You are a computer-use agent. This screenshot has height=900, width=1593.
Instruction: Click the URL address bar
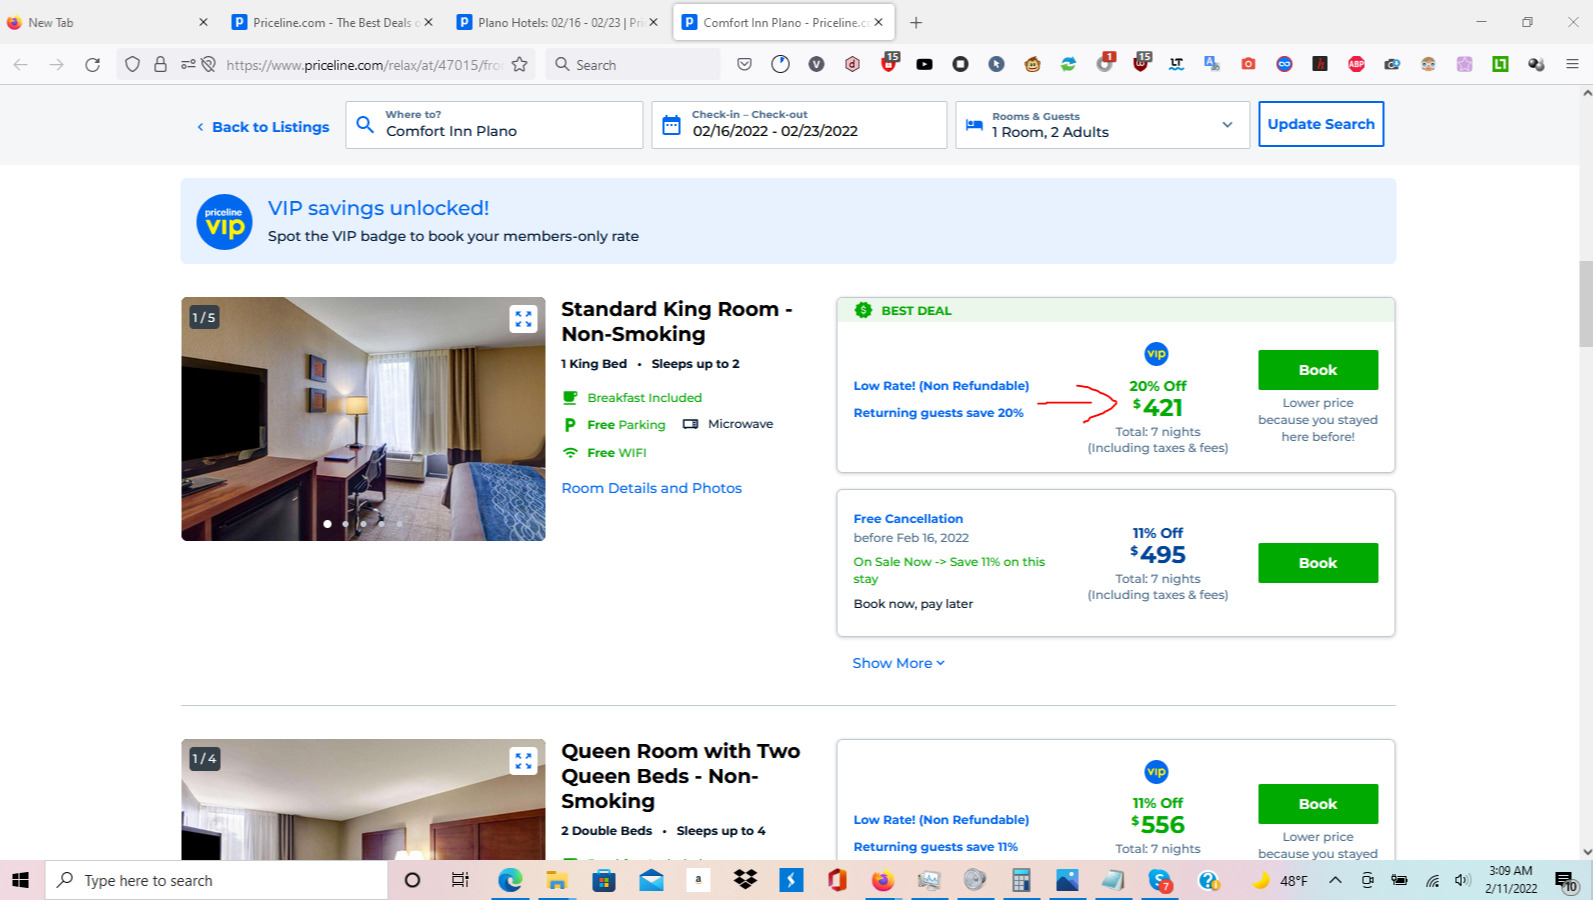coord(362,64)
